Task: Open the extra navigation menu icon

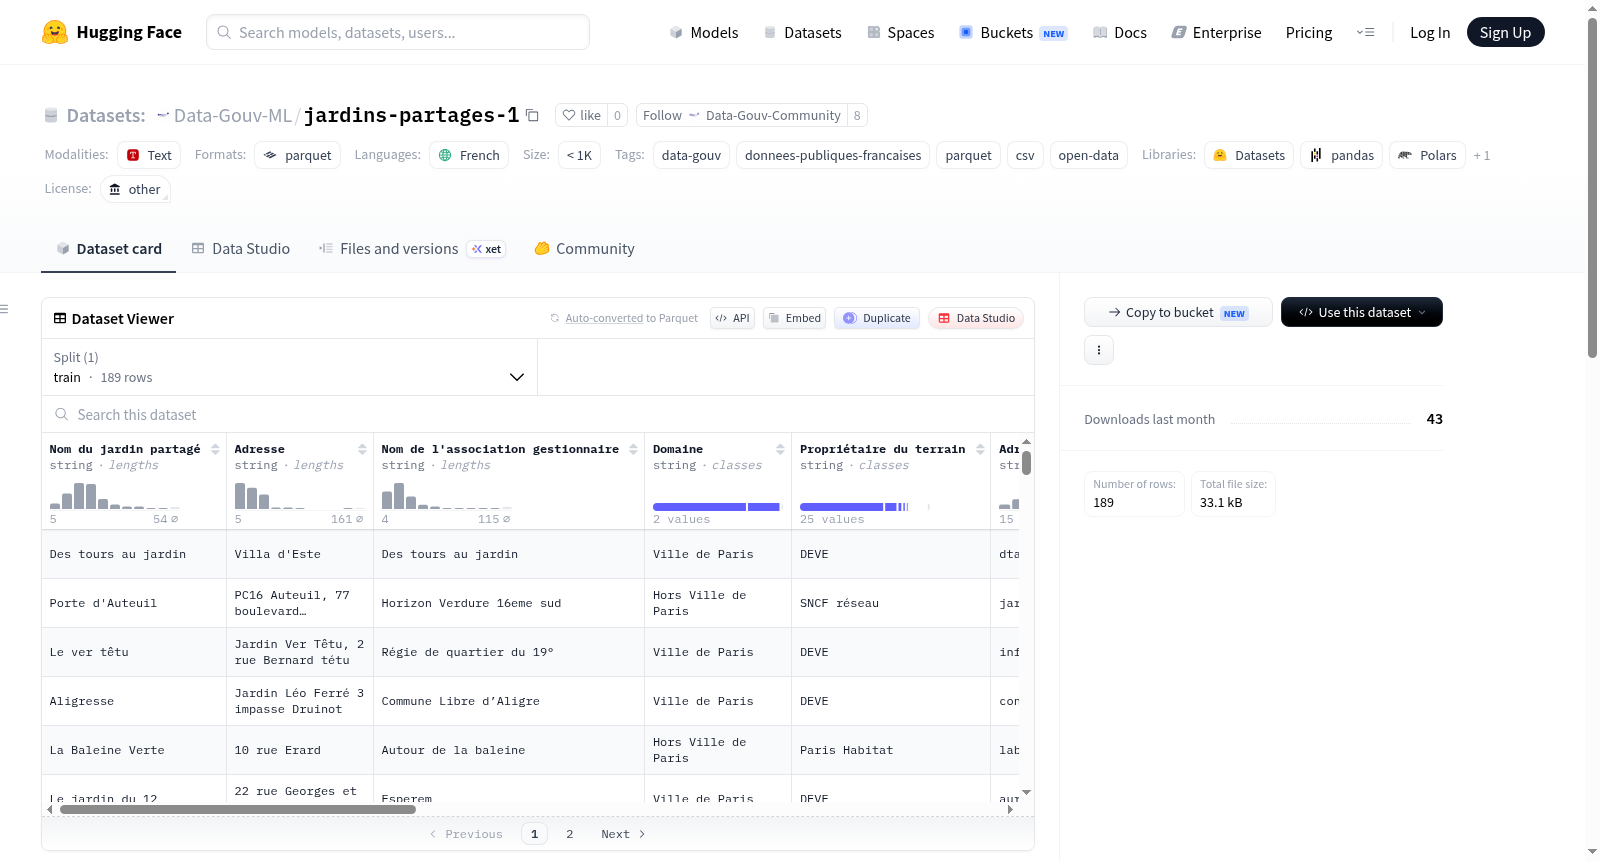Action: pyautogui.click(x=1365, y=32)
